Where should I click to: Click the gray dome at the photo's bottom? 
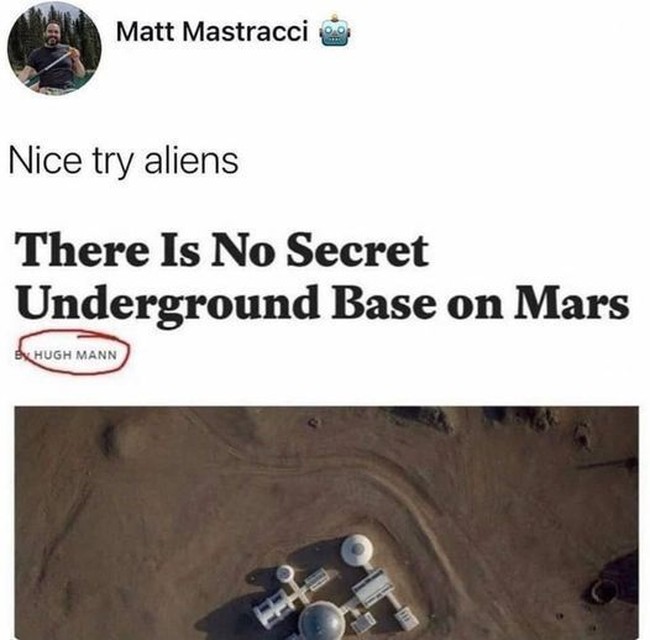coord(322,621)
